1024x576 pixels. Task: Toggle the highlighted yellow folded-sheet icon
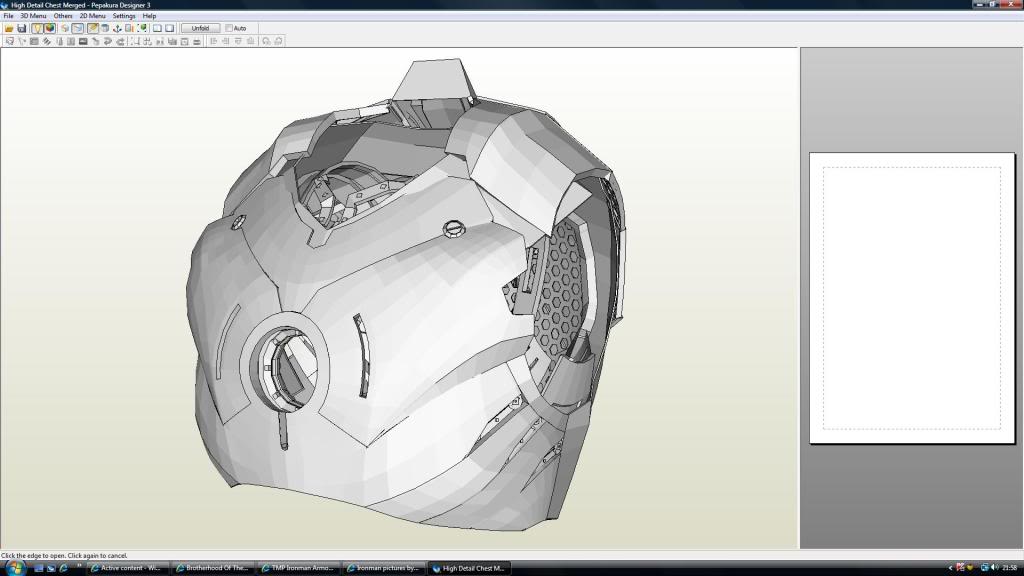pyautogui.click(x=92, y=28)
